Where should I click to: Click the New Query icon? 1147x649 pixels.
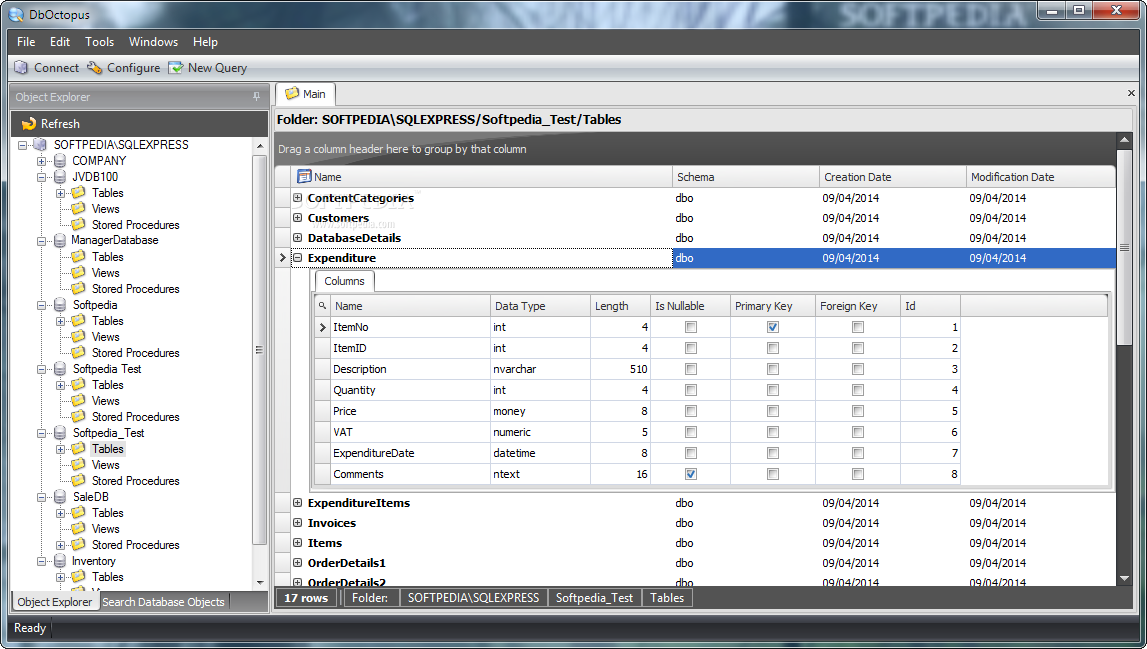click(x=176, y=67)
